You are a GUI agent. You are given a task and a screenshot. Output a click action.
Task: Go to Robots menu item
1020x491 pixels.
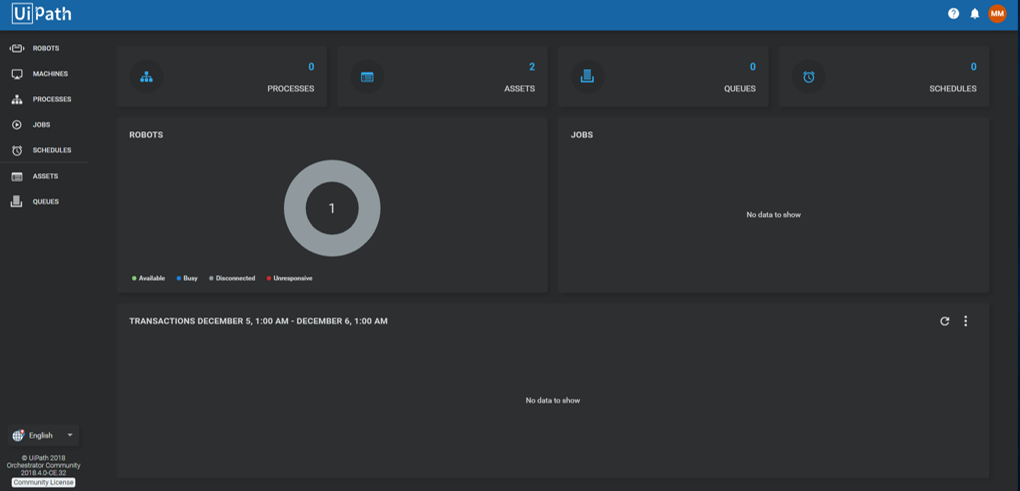tap(46, 49)
